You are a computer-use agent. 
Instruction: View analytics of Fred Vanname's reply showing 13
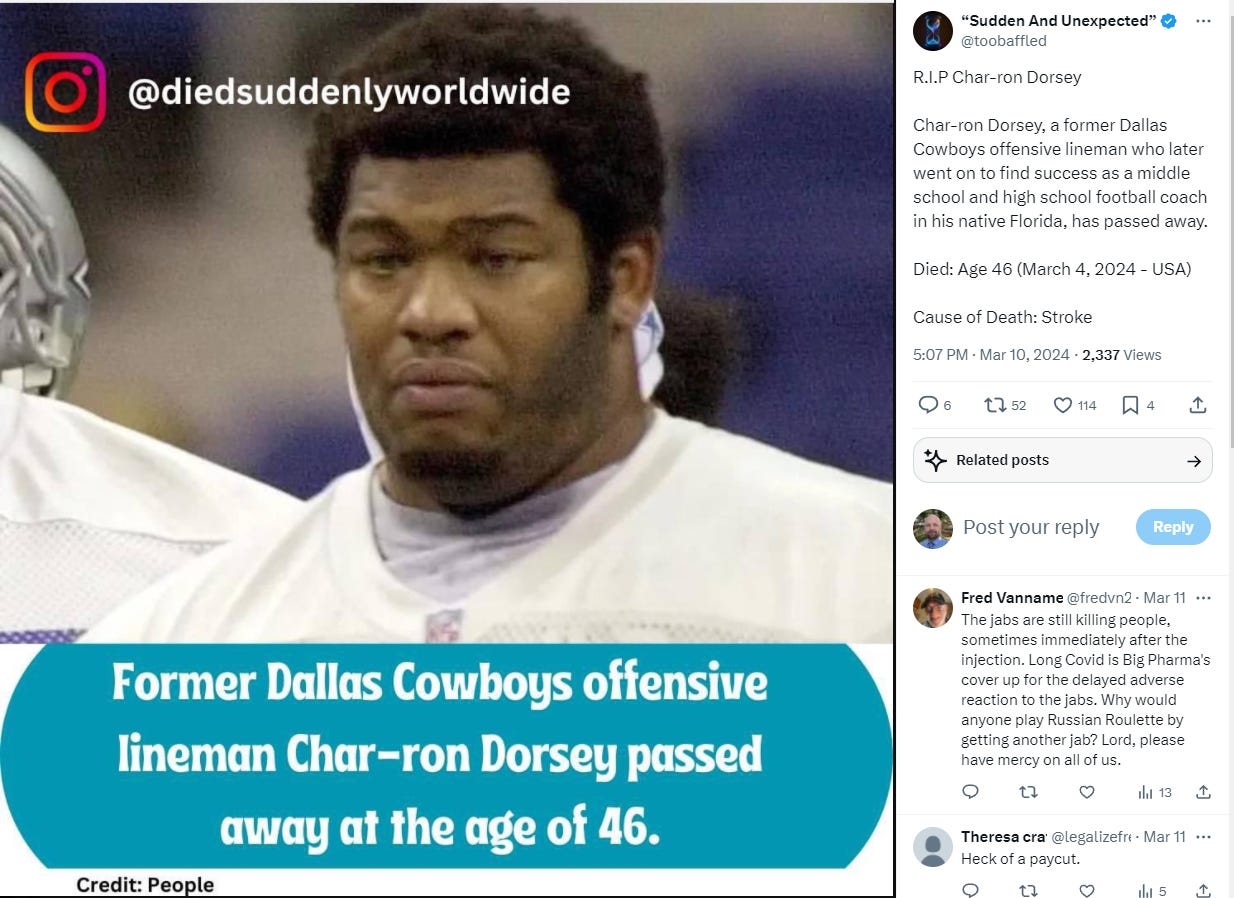[x=1154, y=792]
